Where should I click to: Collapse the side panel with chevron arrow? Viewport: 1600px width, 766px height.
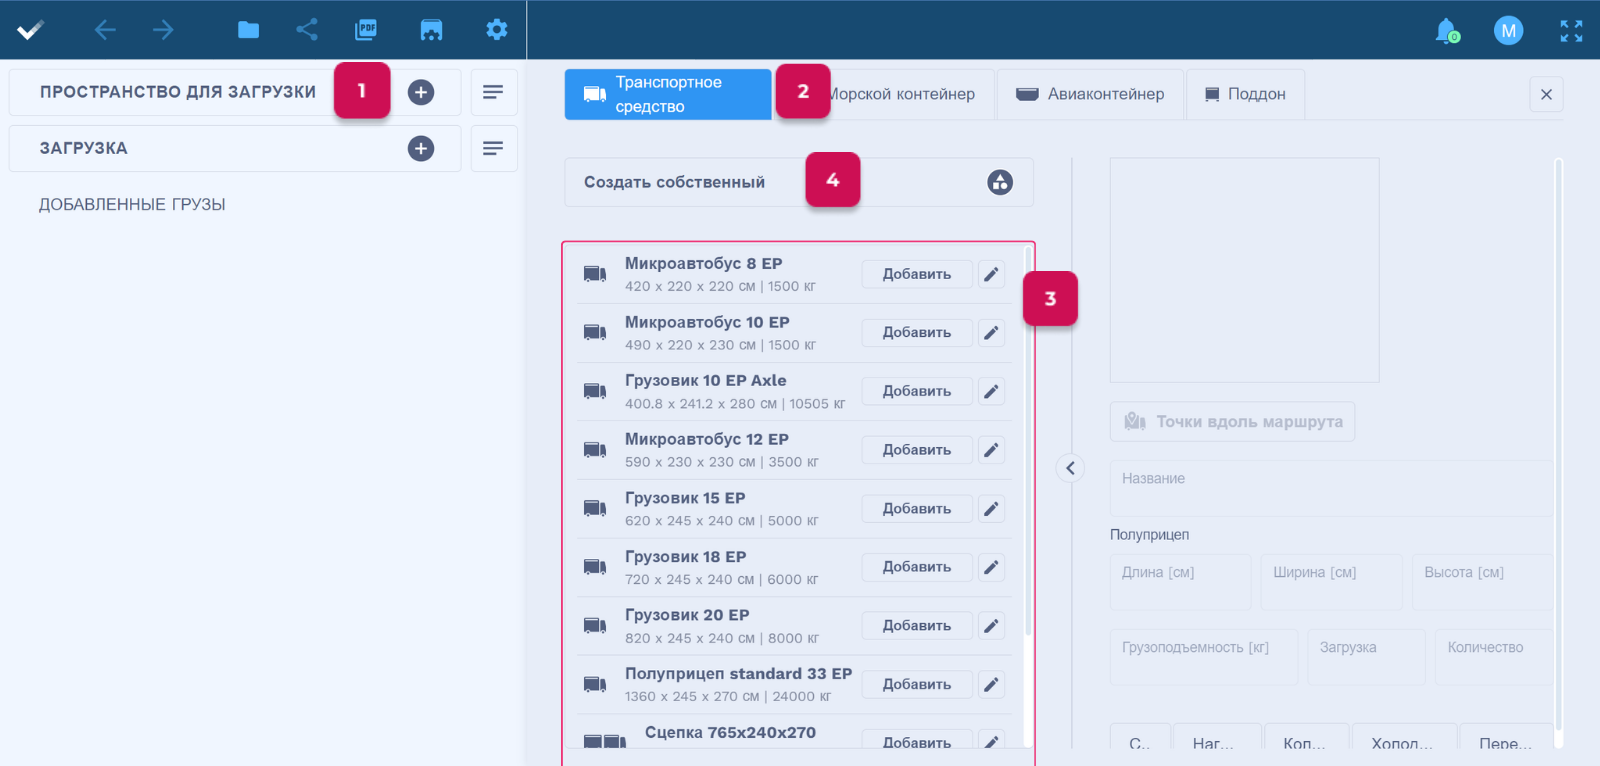click(x=1070, y=468)
